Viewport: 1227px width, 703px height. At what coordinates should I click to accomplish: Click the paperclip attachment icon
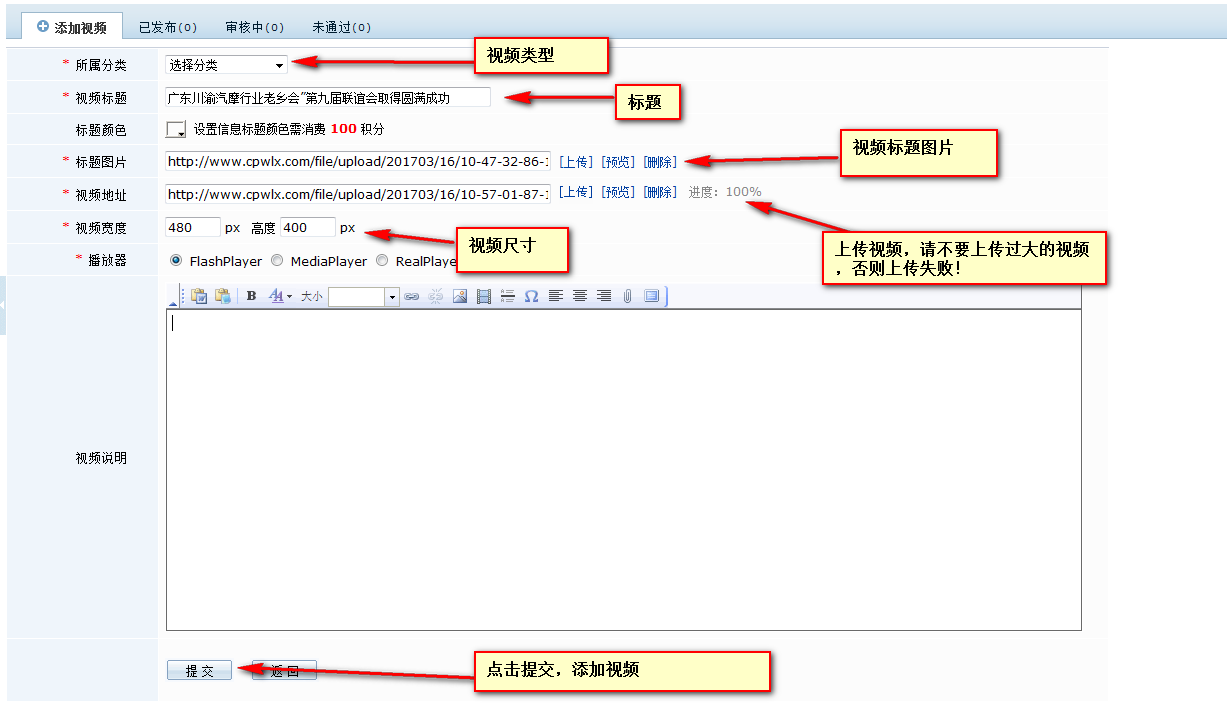point(628,296)
